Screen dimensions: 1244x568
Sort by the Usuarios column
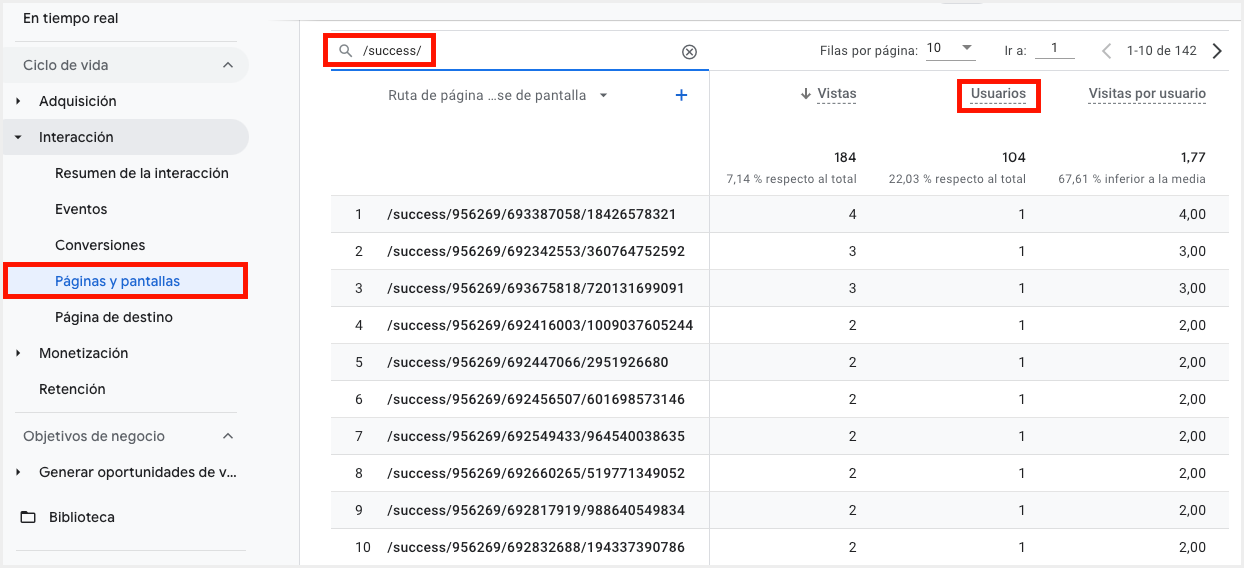[998, 94]
